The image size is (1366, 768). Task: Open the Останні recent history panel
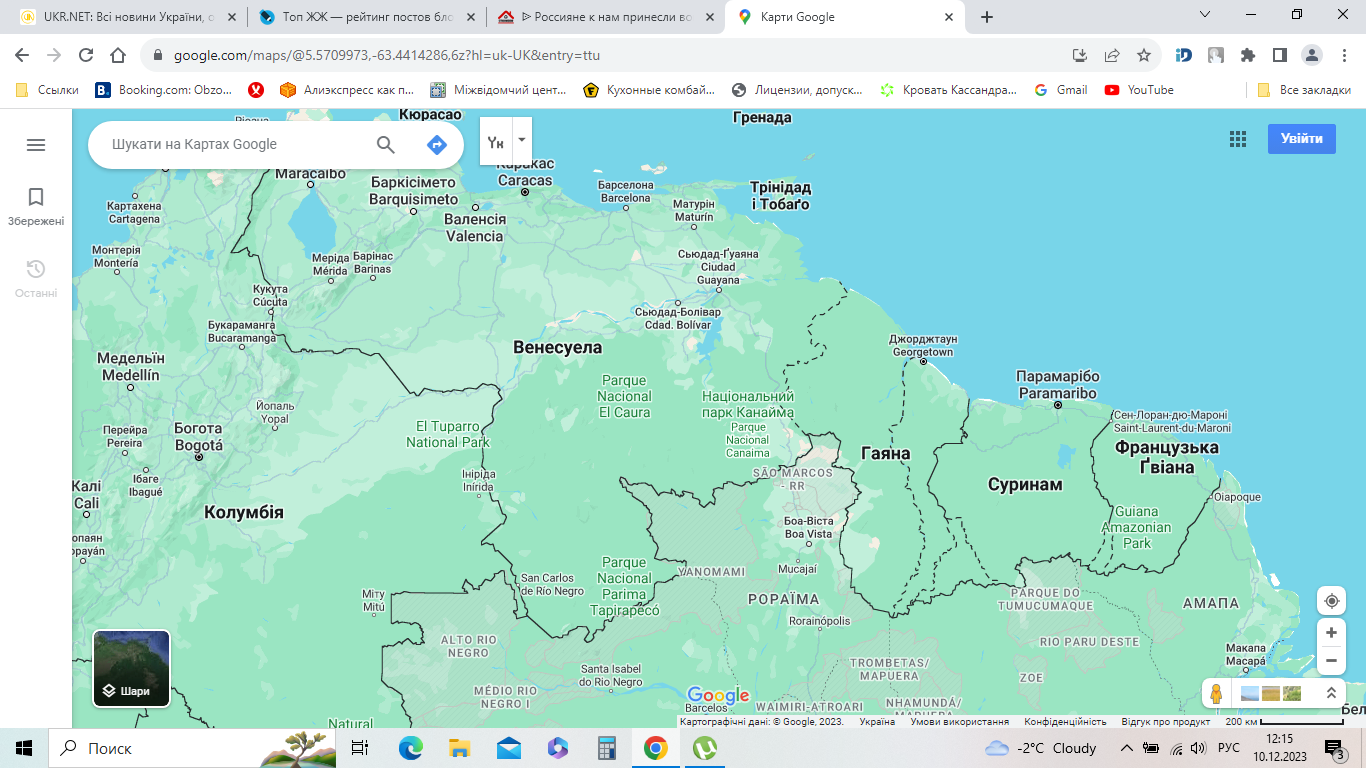36,279
